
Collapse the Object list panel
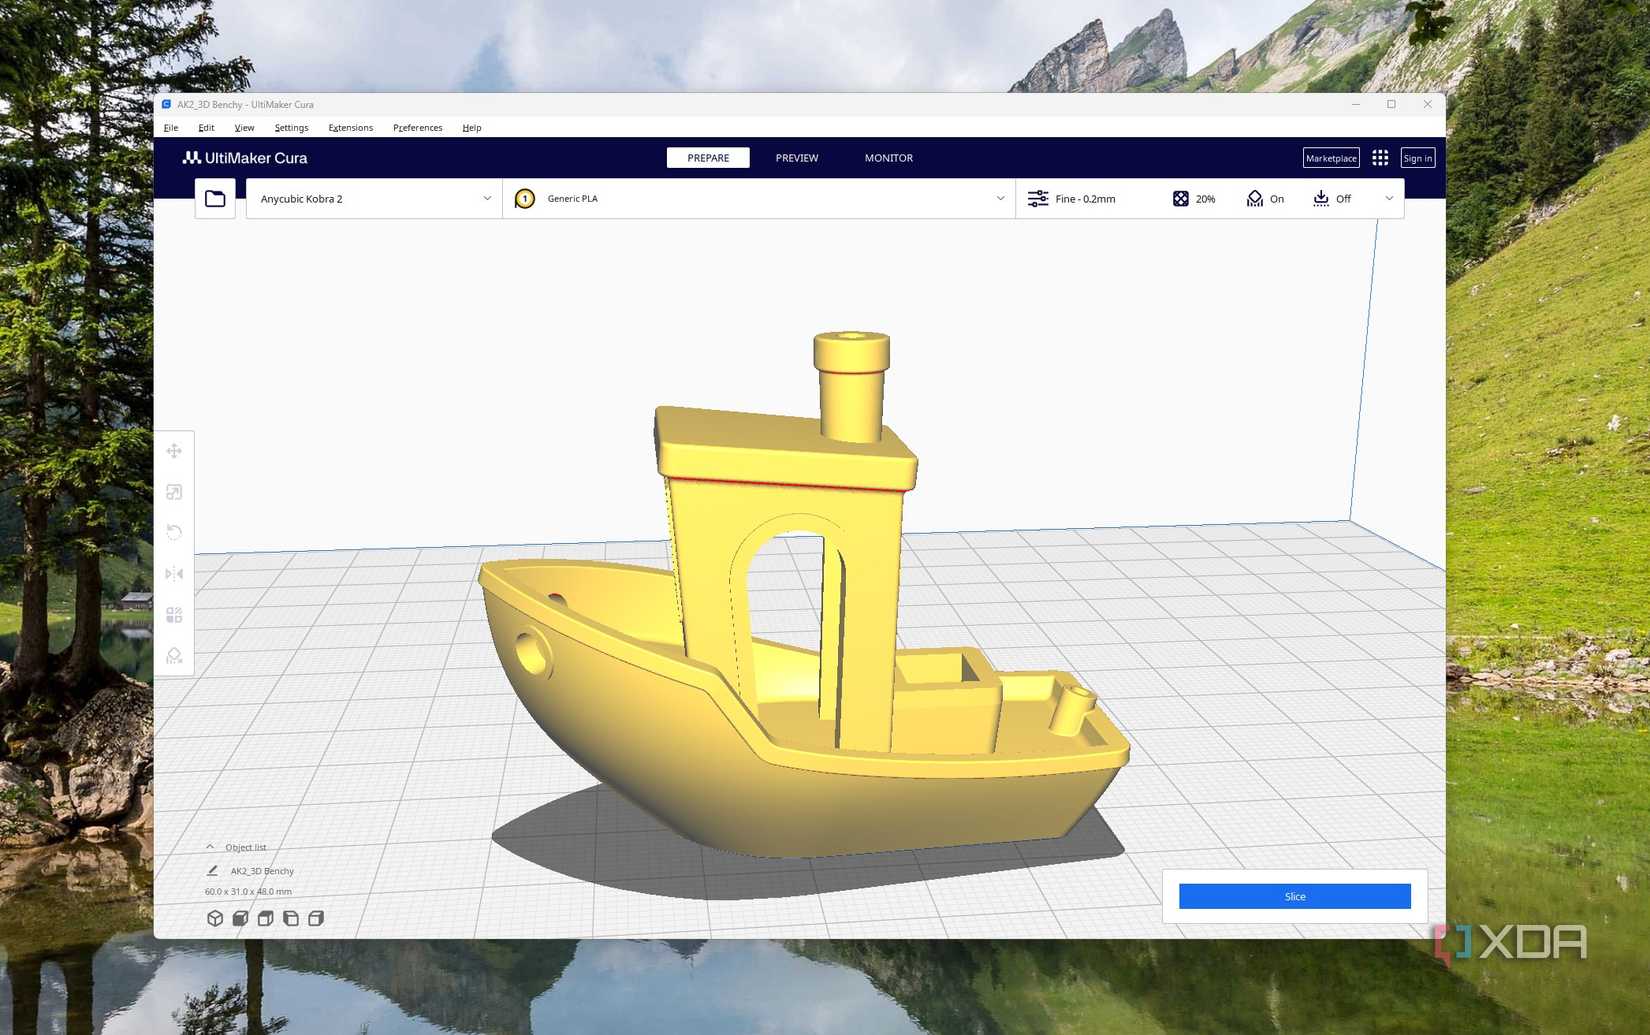tap(210, 846)
